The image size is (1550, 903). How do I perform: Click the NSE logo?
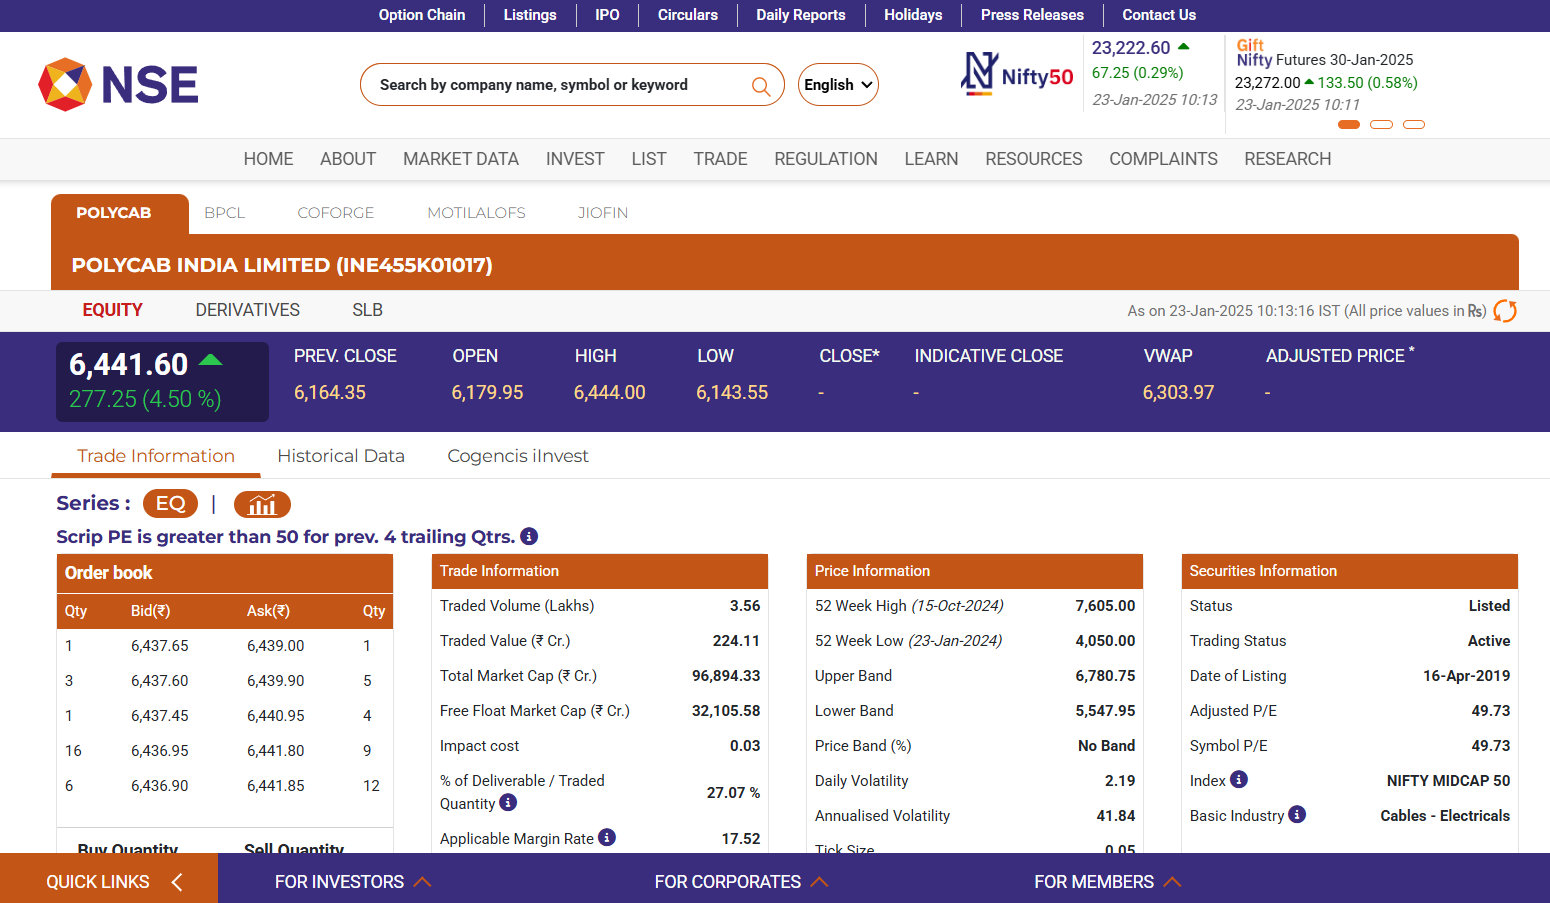(118, 84)
